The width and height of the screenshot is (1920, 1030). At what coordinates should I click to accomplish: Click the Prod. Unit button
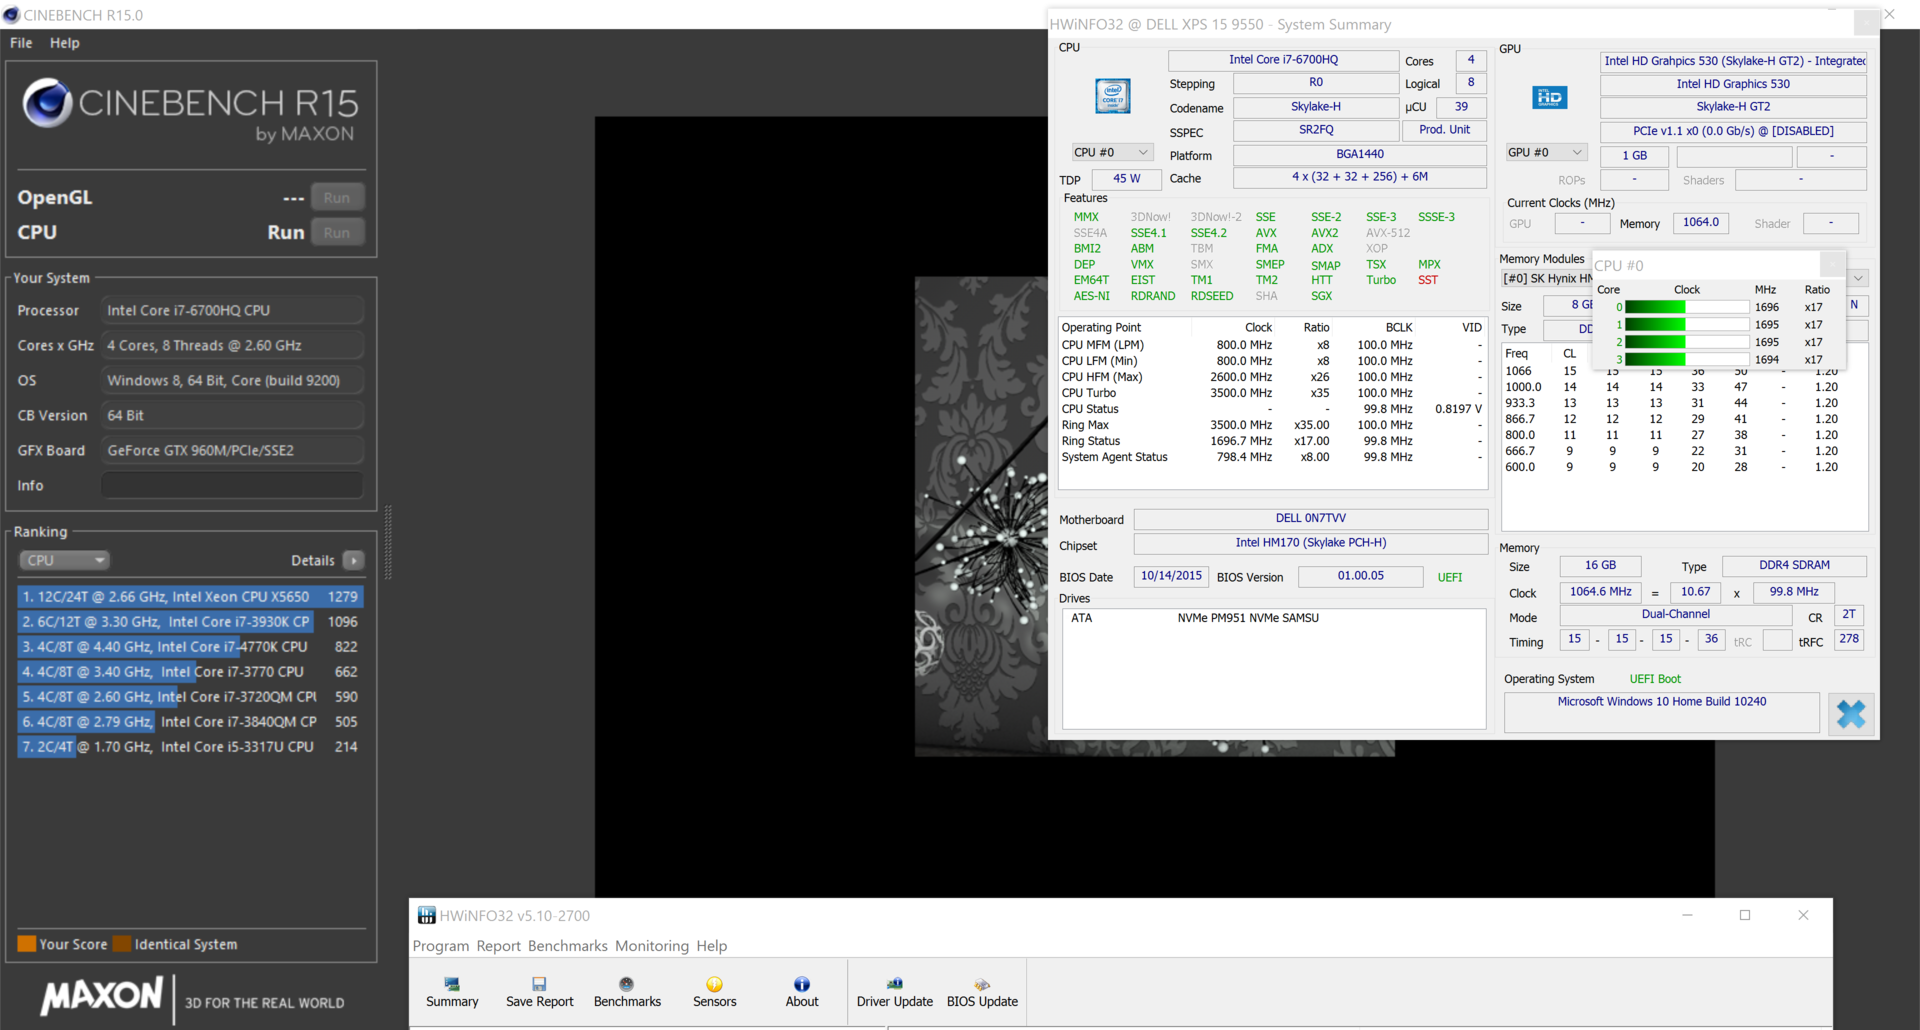pyautogui.click(x=1444, y=130)
